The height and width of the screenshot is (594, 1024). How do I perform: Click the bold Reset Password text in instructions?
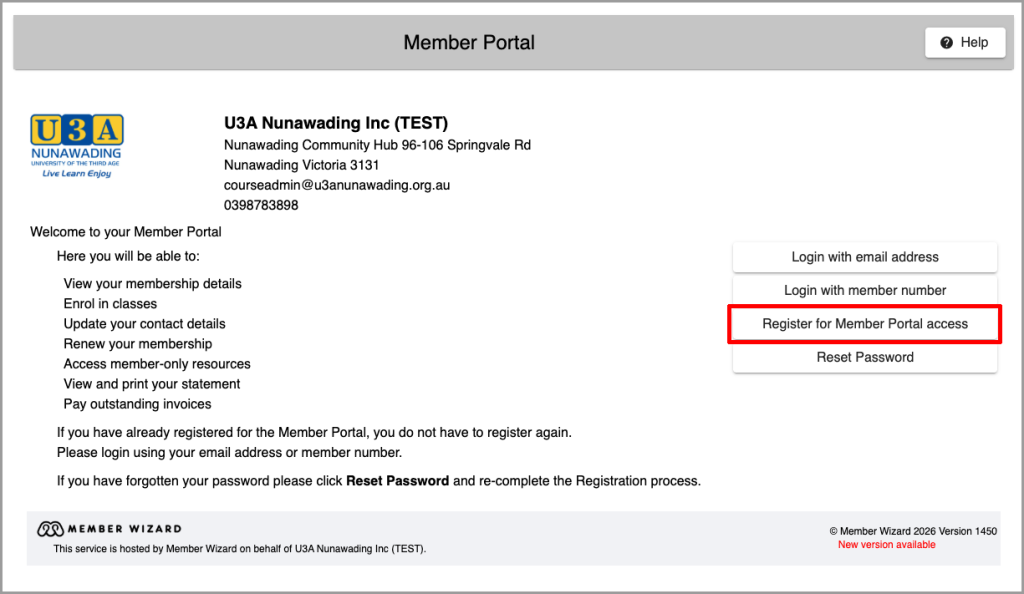(x=397, y=481)
